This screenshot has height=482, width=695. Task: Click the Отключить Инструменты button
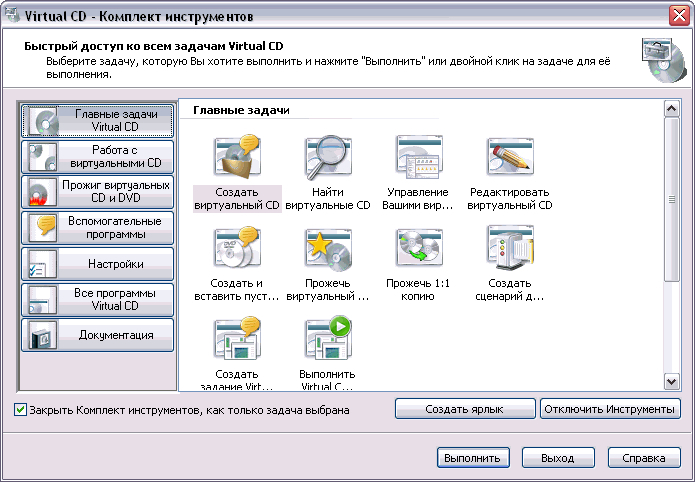(610, 409)
